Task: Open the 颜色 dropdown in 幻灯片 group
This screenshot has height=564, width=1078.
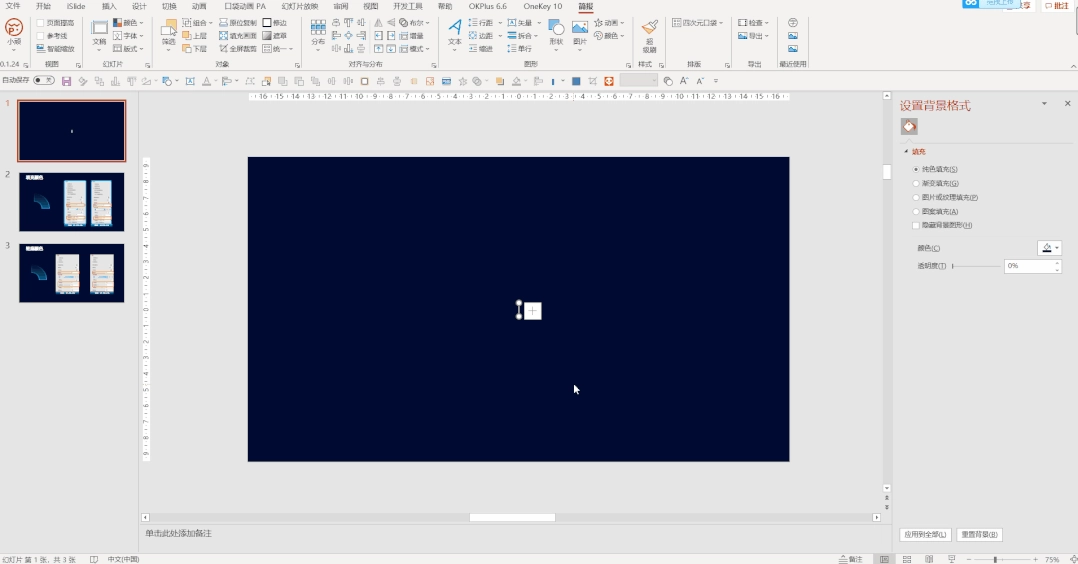Action: pos(129,23)
